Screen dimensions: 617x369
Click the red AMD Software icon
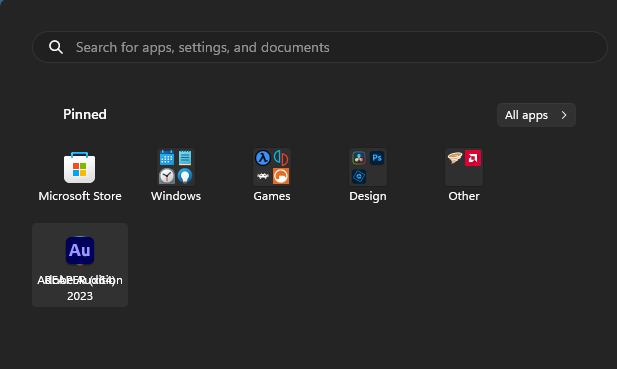pos(473,158)
